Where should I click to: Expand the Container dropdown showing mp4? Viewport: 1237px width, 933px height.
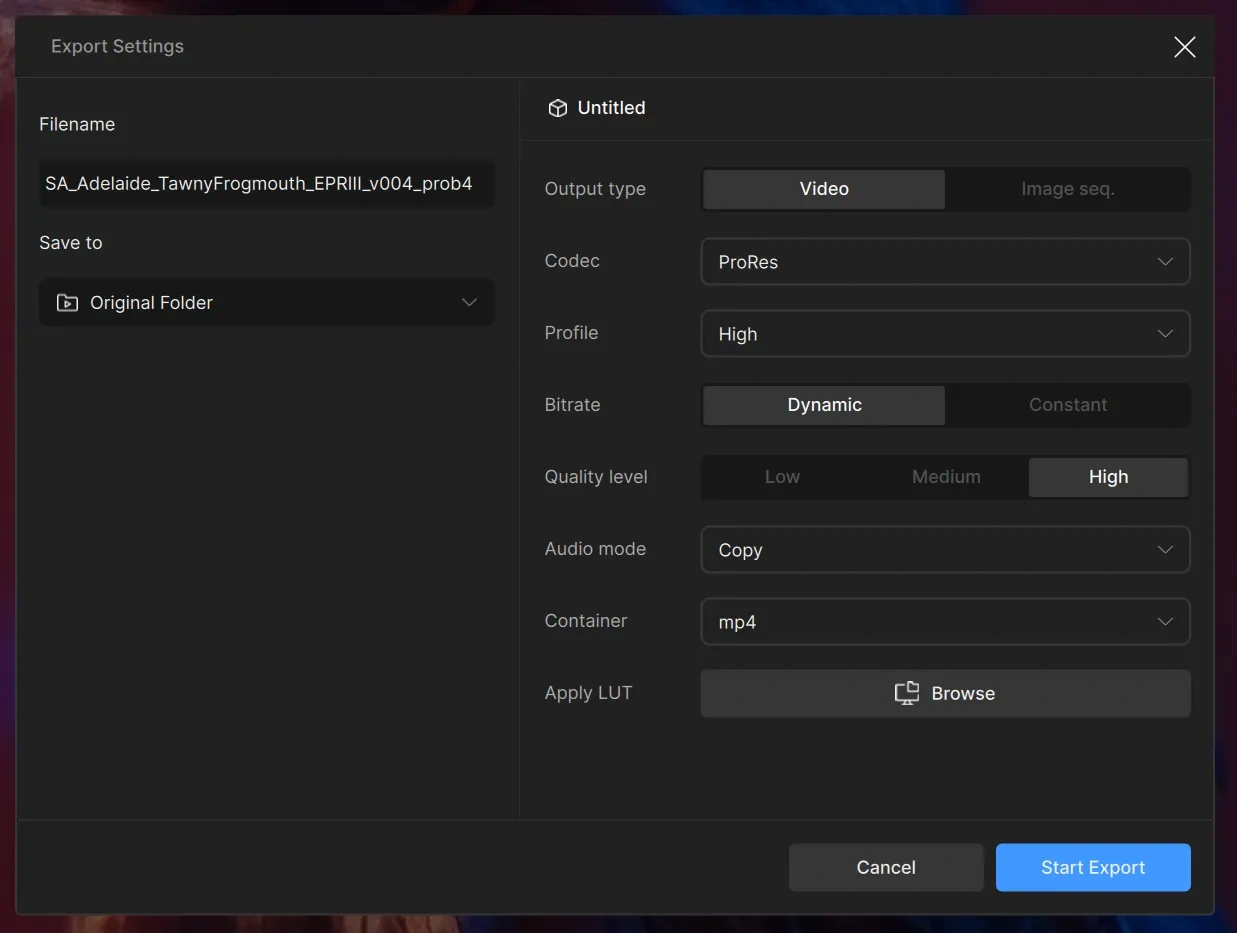[945, 622]
